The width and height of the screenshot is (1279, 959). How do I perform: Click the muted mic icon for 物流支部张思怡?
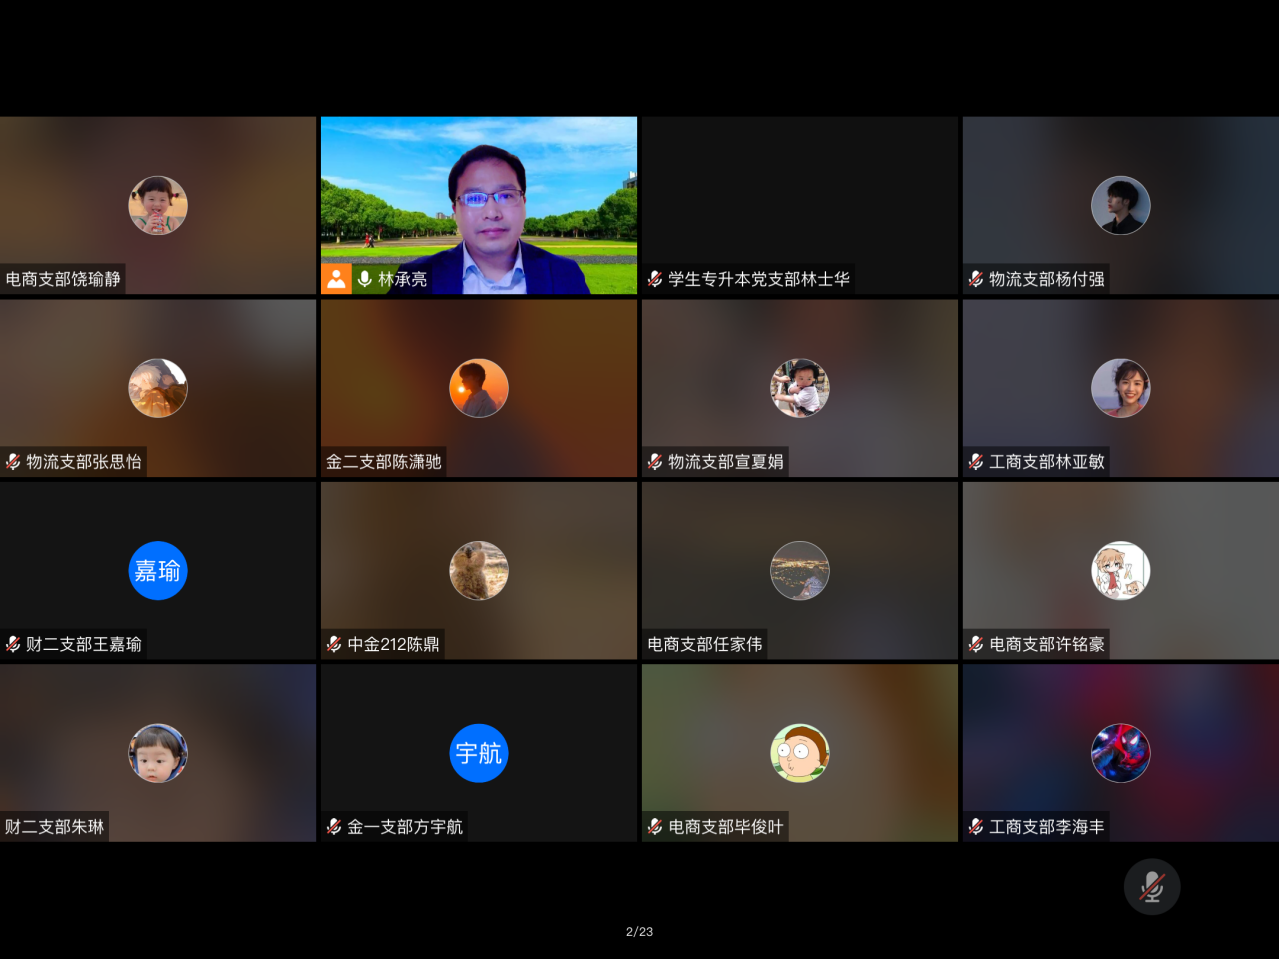click(13, 462)
